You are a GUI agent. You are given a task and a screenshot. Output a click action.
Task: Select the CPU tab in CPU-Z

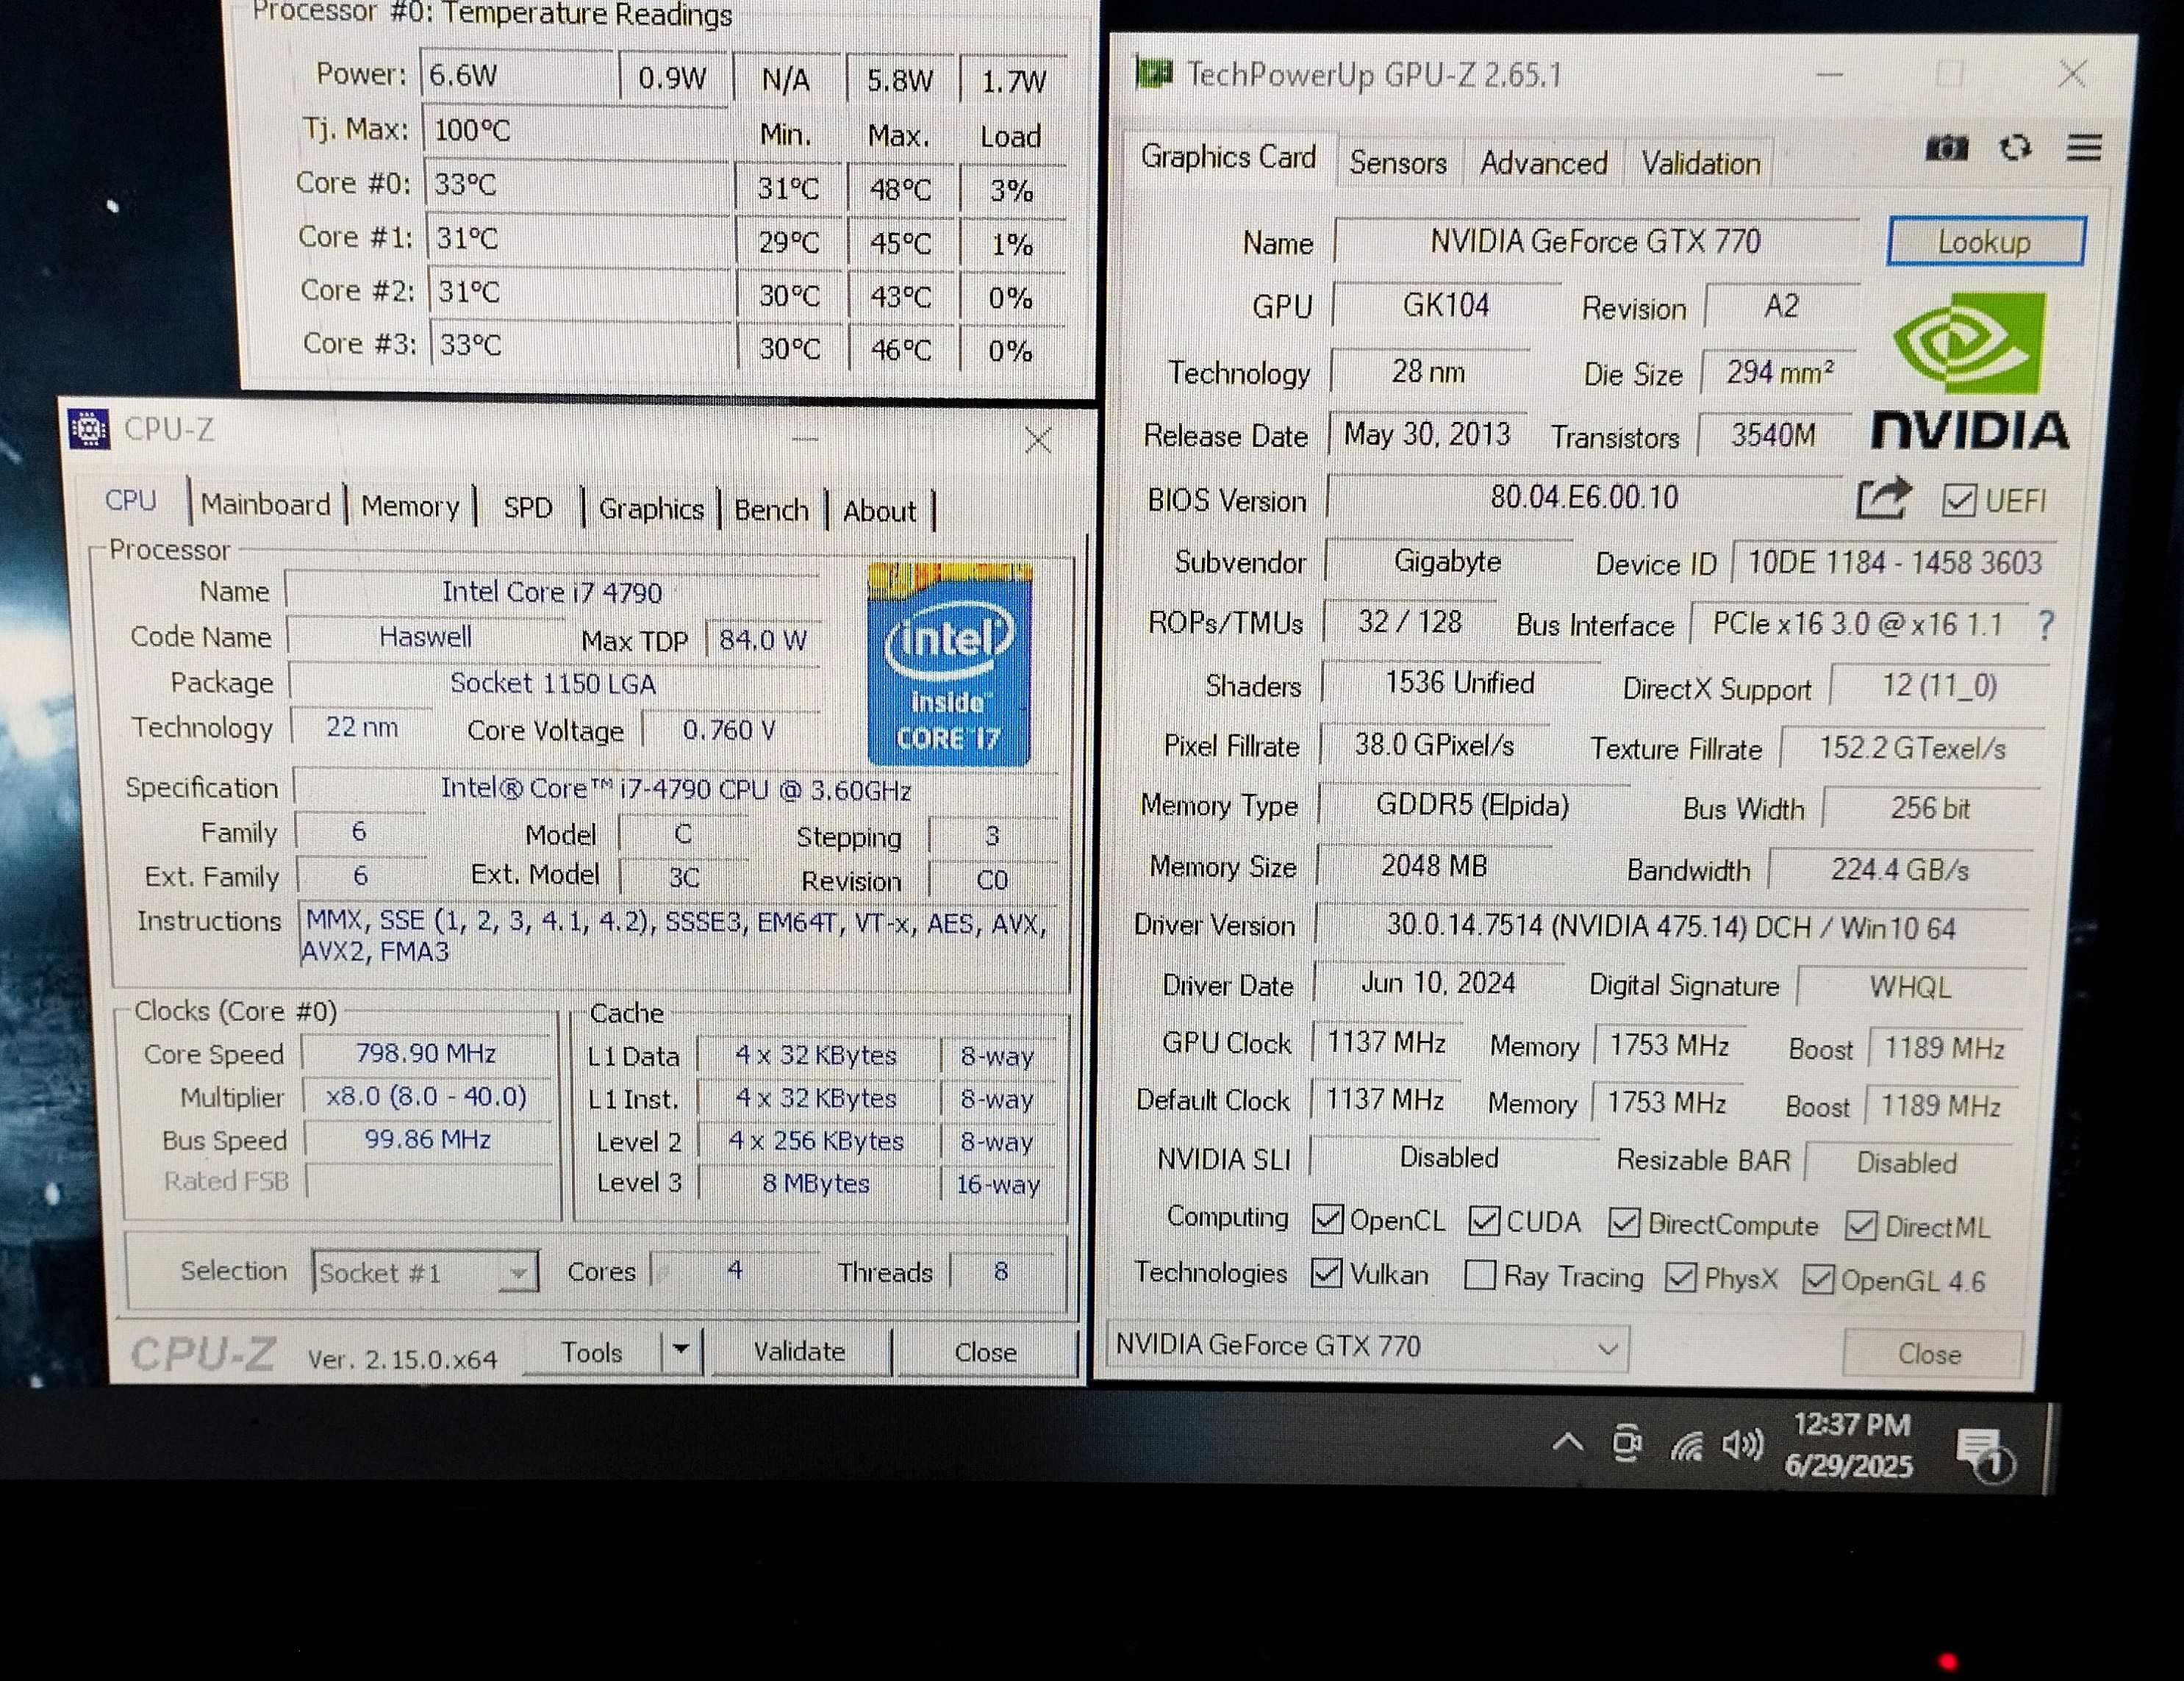(131, 500)
